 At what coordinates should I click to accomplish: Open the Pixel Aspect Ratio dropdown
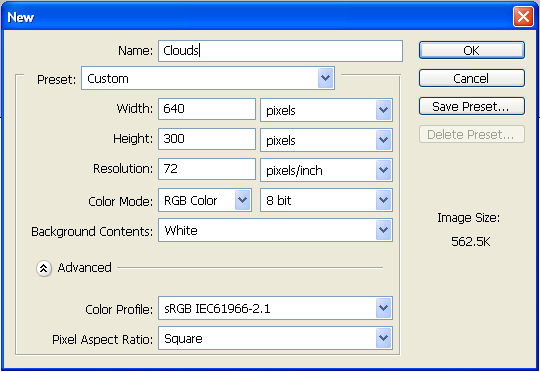pos(275,338)
